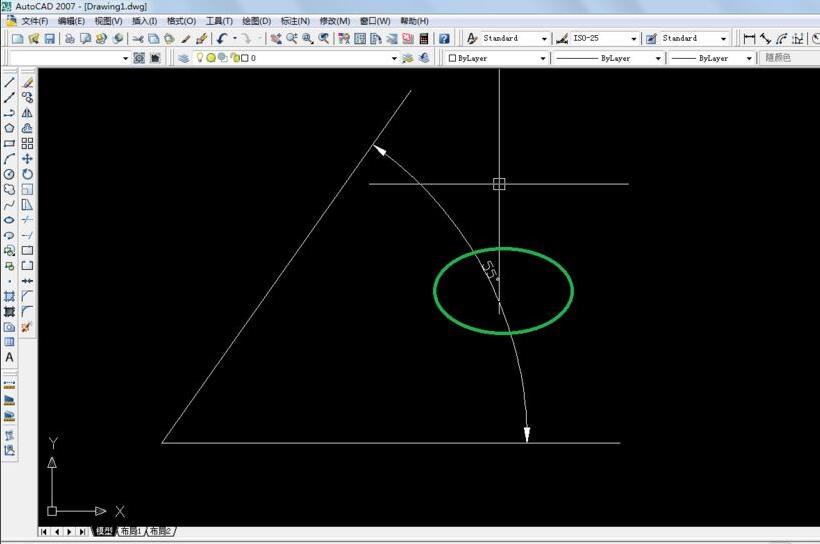
Task: Select the Rotate tool
Action: click(x=27, y=174)
